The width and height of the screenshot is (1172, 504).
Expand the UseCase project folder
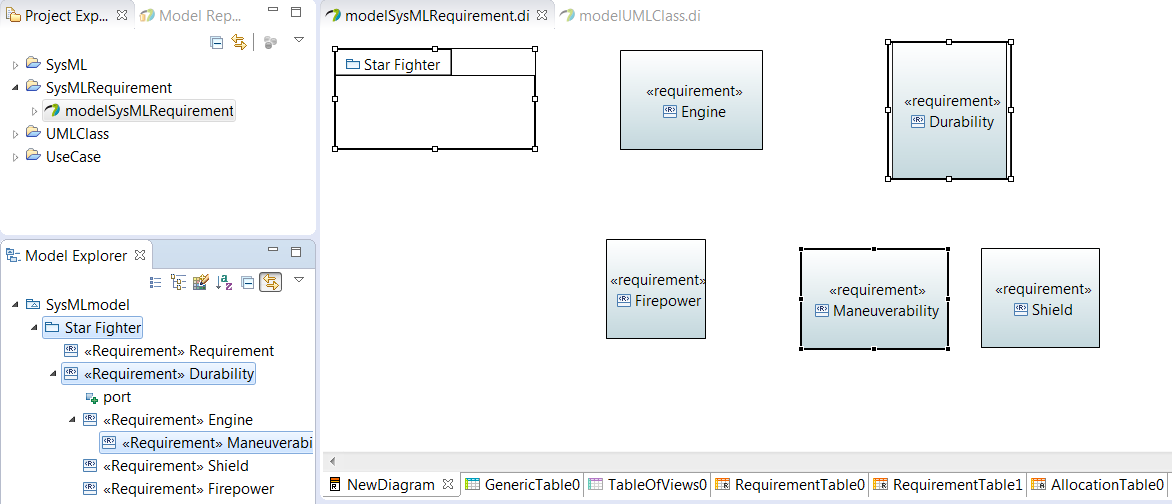pos(16,157)
